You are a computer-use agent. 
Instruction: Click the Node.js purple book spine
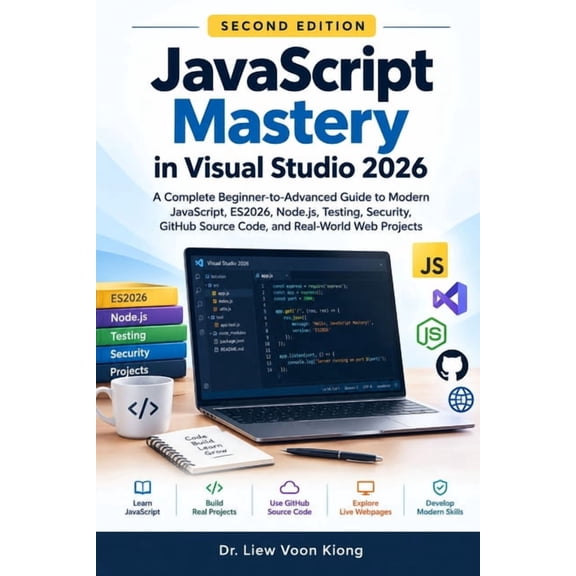pyautogui.click(x=140, y=316)
